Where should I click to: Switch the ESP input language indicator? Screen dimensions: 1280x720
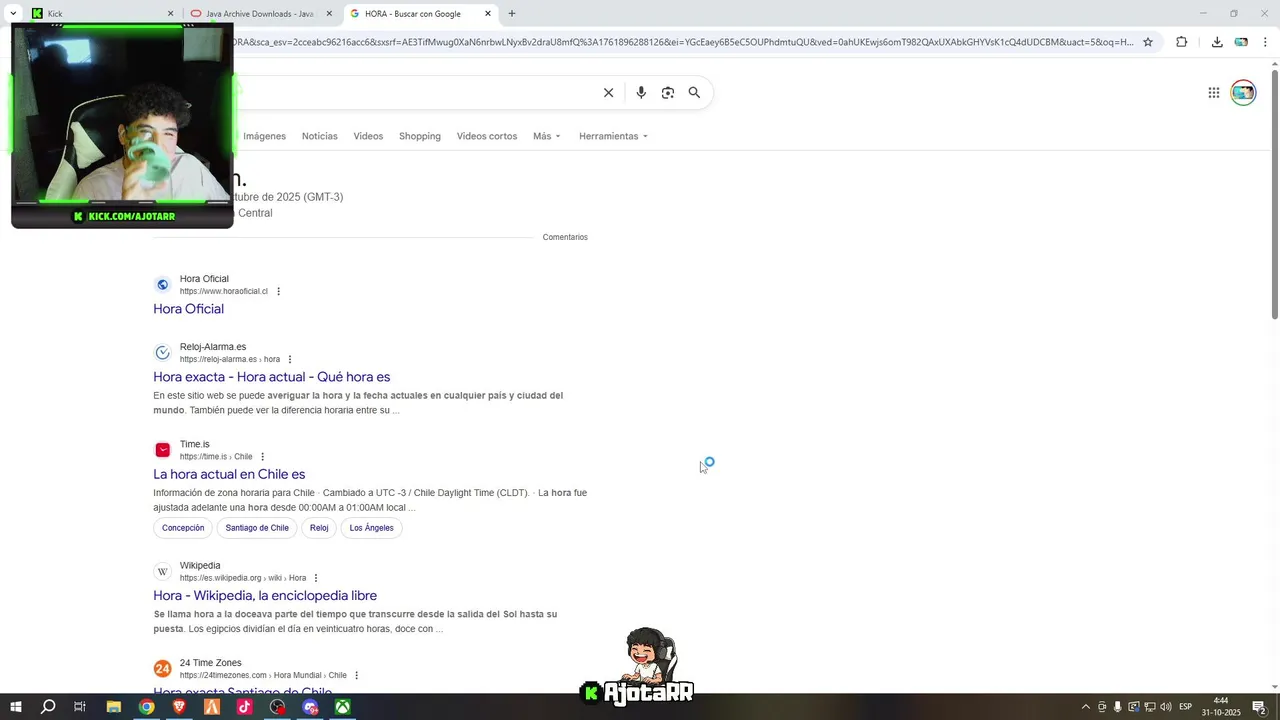tap(1186, 707)
